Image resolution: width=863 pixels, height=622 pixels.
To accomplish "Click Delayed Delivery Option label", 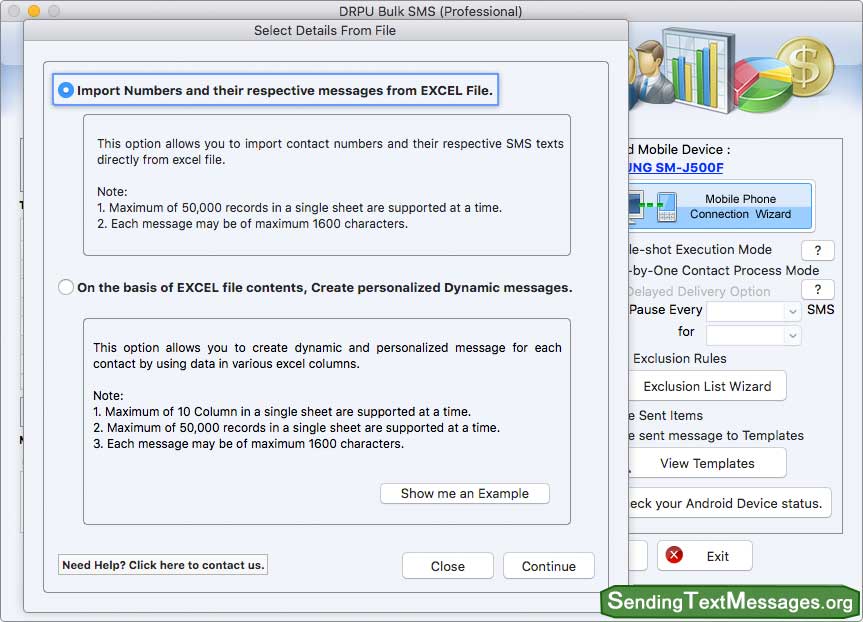I will click(699, 291).
